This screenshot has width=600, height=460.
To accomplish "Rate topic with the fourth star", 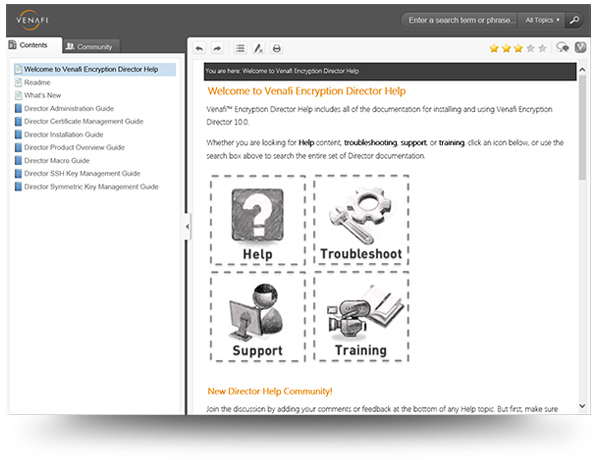I will click(x=531, y=48).
